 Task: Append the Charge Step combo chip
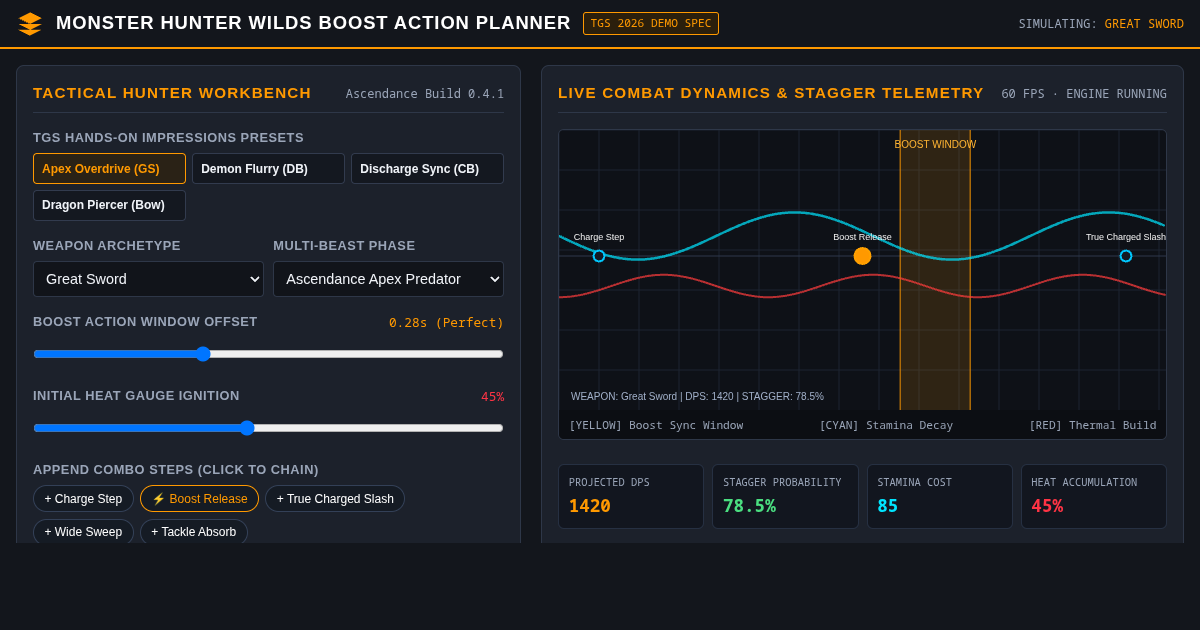coord(83,499)
